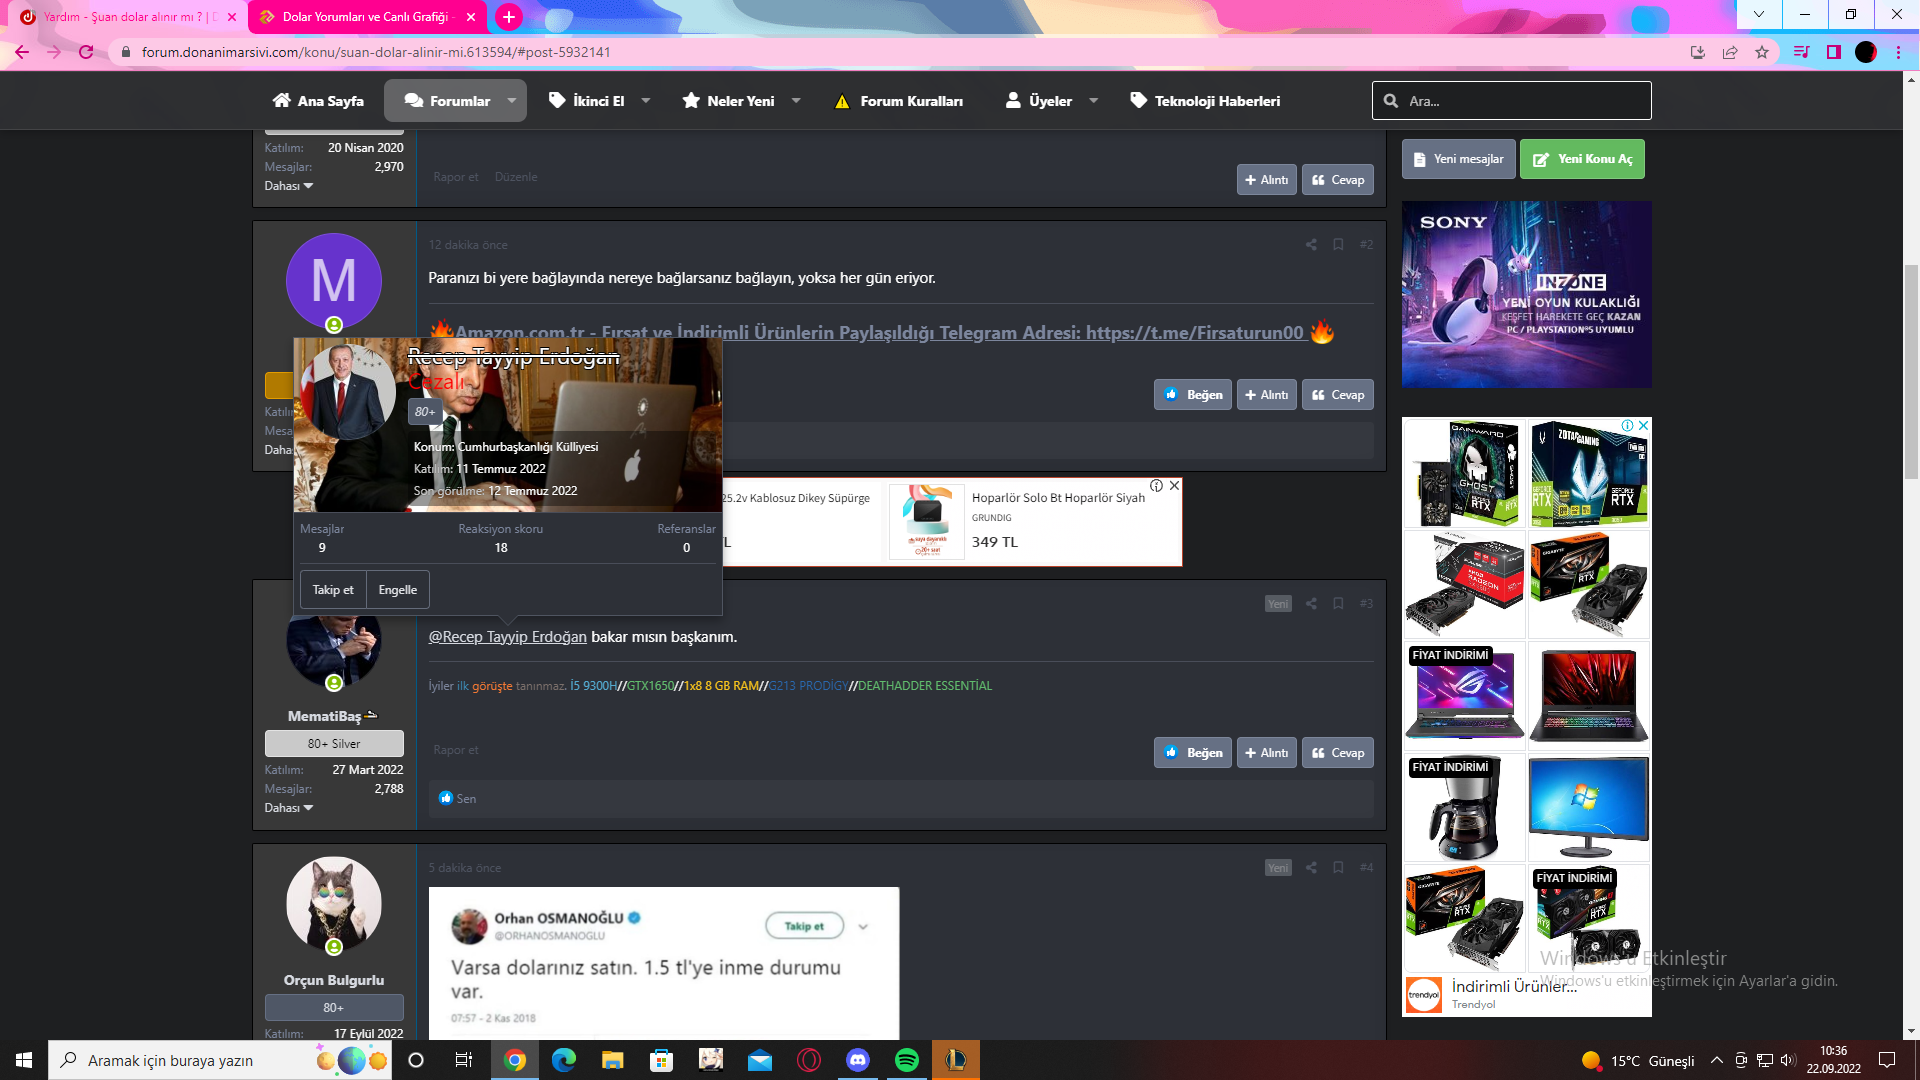Bookmark this page with star icon
Image resolution: width=1920 pixels, height=1080 pixels.
[x=1762, y=52]
